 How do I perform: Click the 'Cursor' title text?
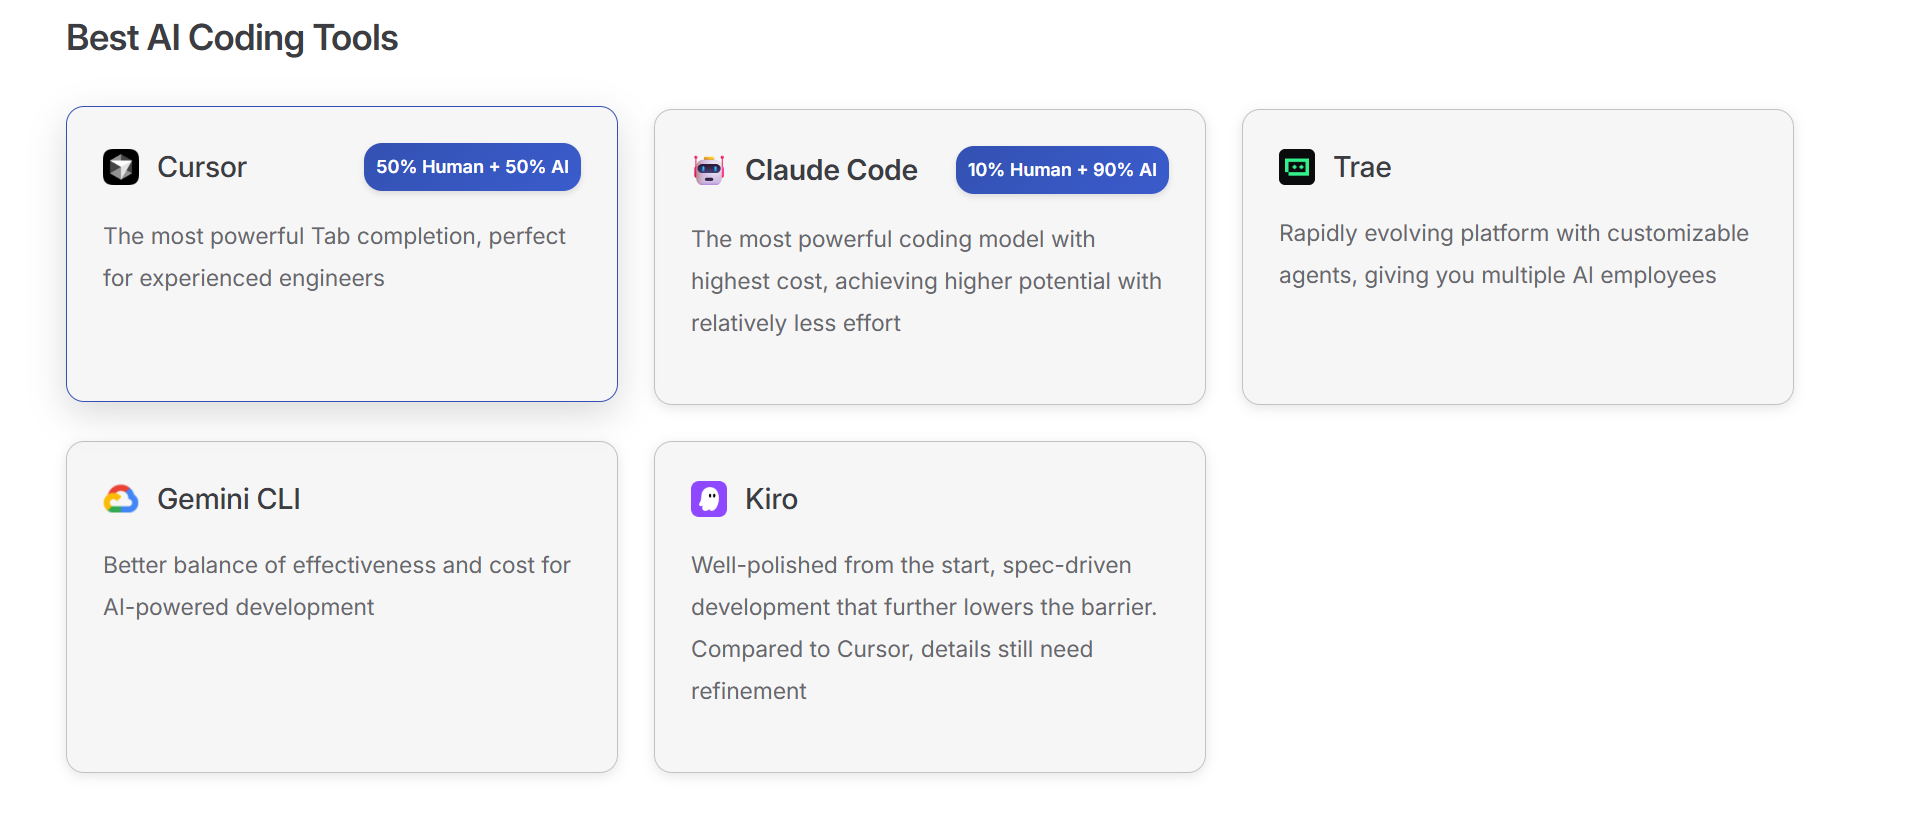[x=200, y=167]
